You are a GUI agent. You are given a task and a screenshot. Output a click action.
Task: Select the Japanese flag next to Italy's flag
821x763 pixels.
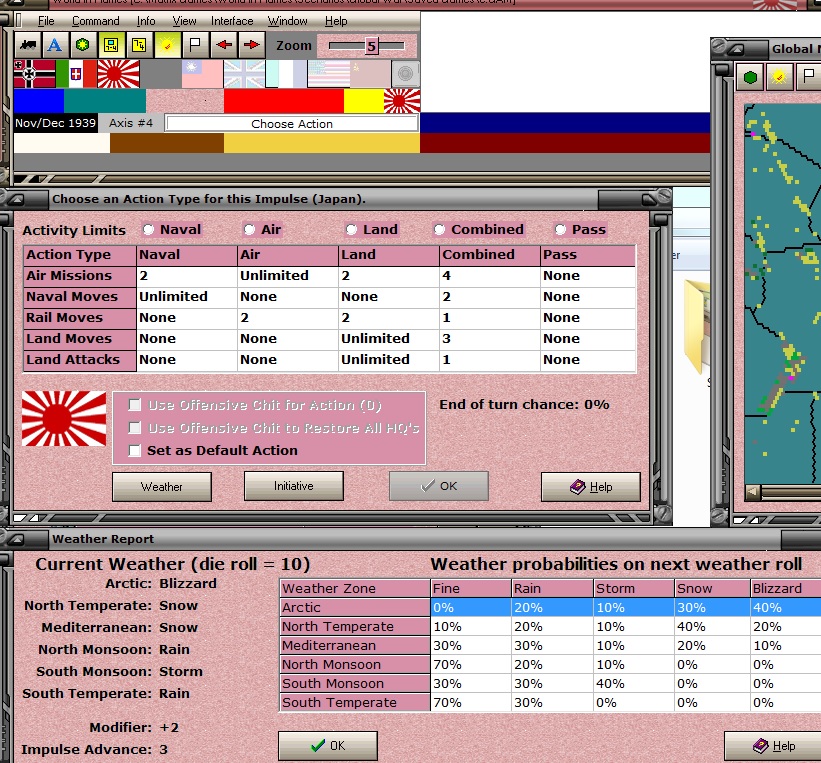[x=119, y=73]
